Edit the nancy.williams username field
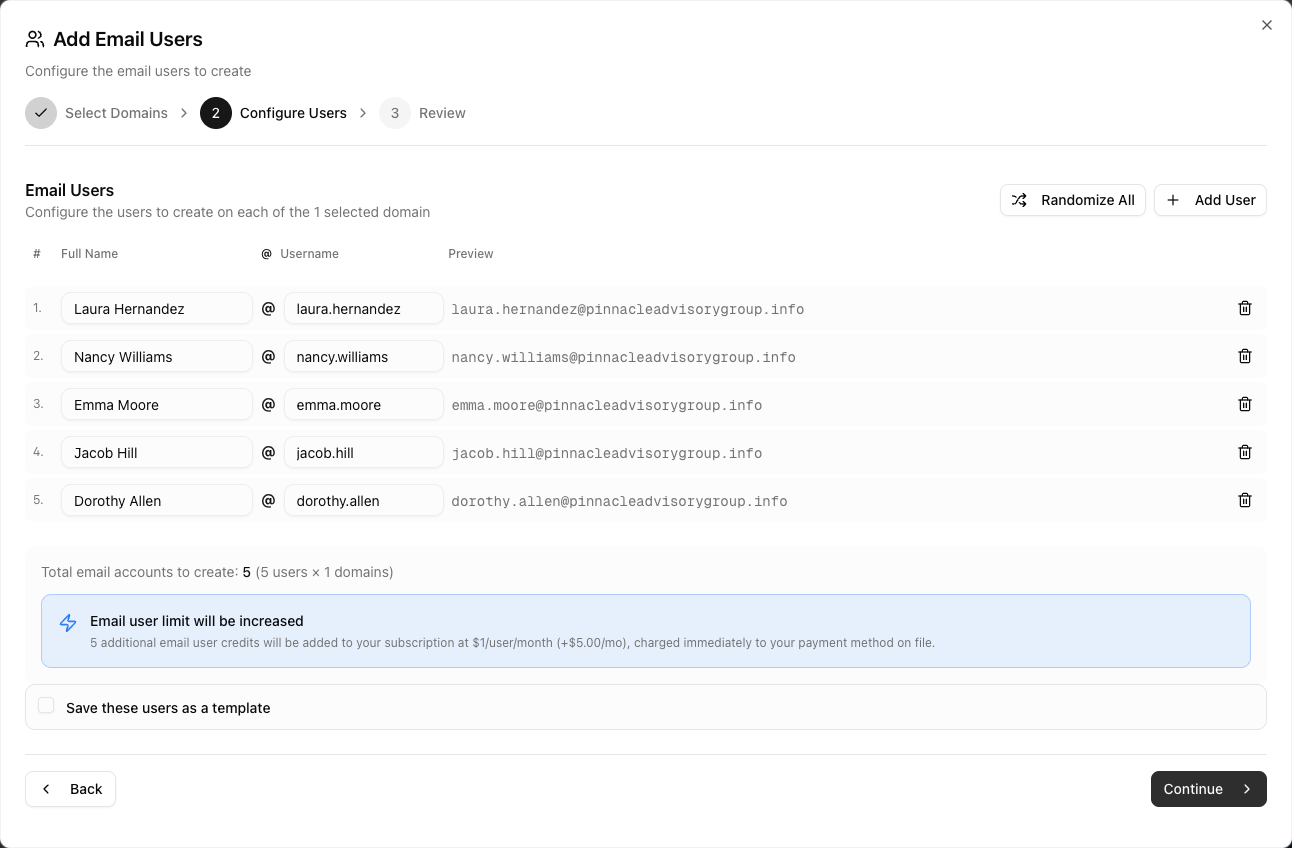 (x=363, y=356)
